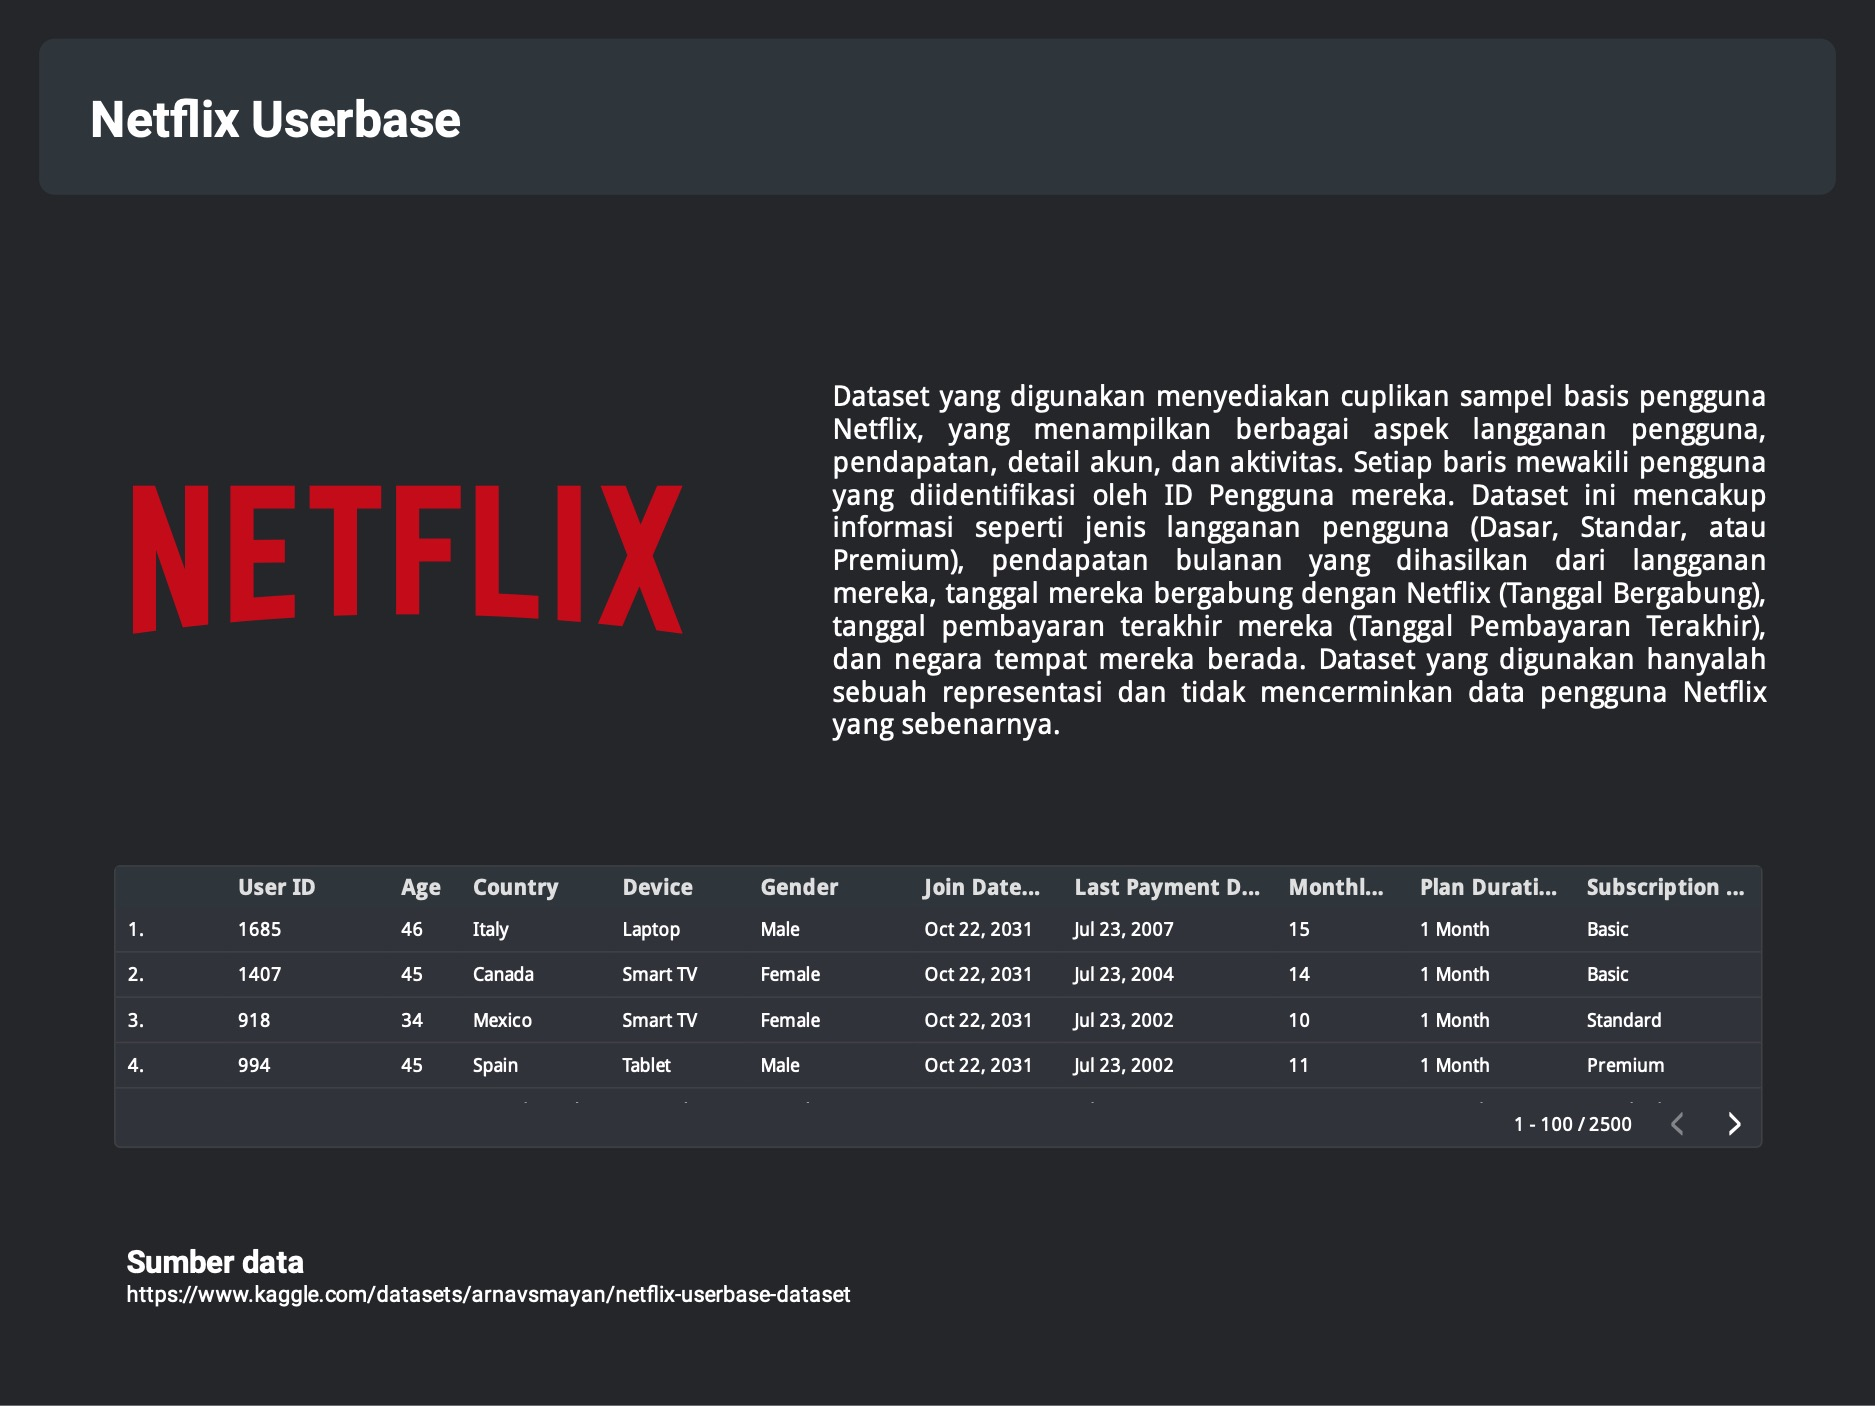This screenshot has height=1406, width=1875.
Task: Sort table by Age column header
Action: [420, 887]
